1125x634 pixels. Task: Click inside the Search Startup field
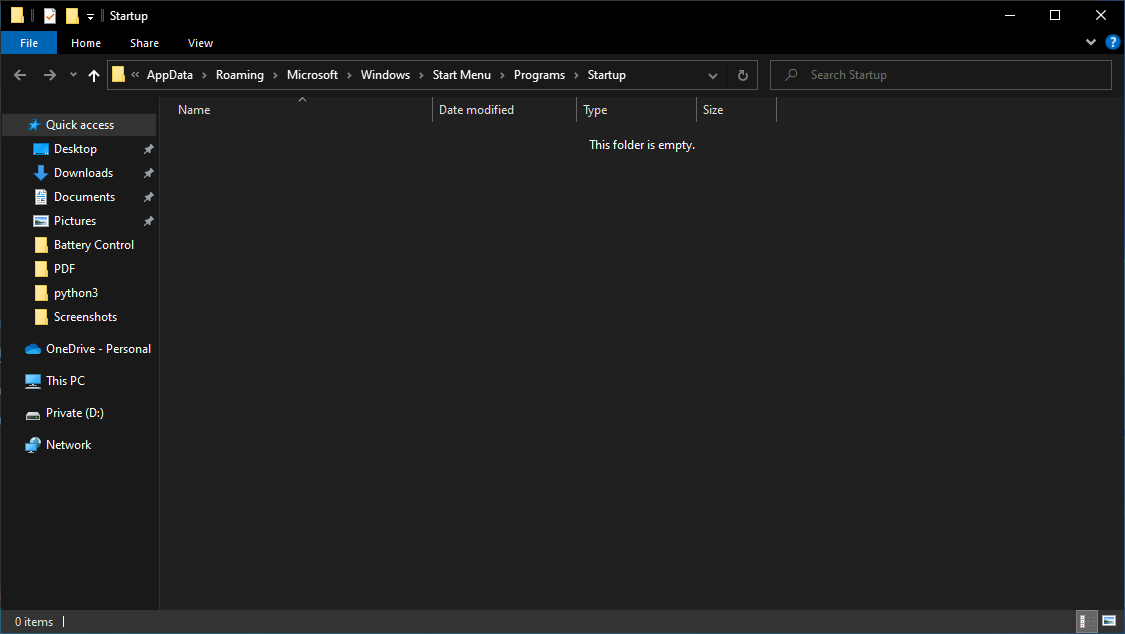[940, 74]
